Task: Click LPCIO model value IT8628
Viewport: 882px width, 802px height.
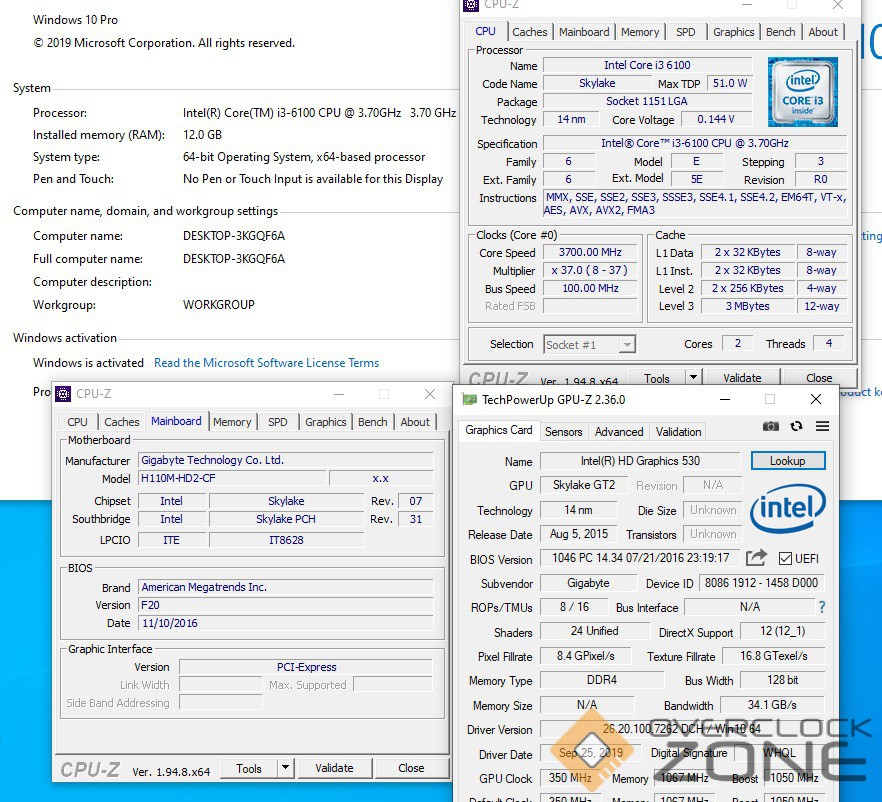Action: tap(286, 540)
